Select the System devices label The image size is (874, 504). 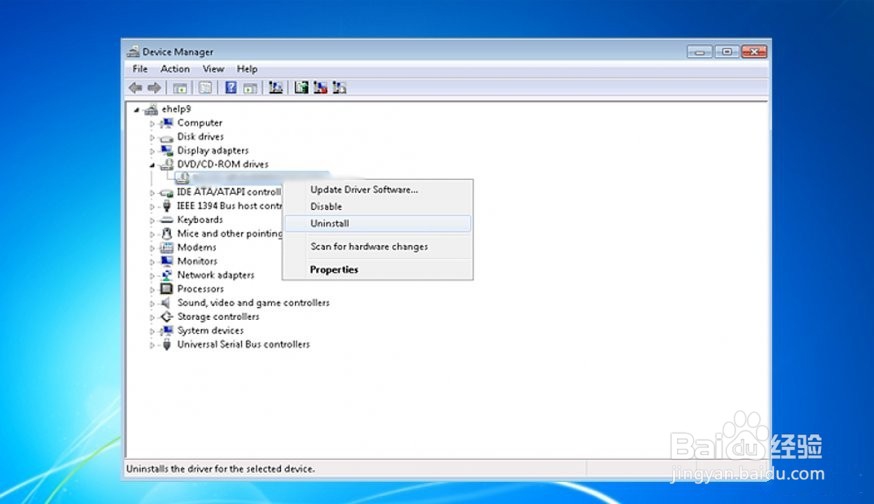tap(210, 331)
